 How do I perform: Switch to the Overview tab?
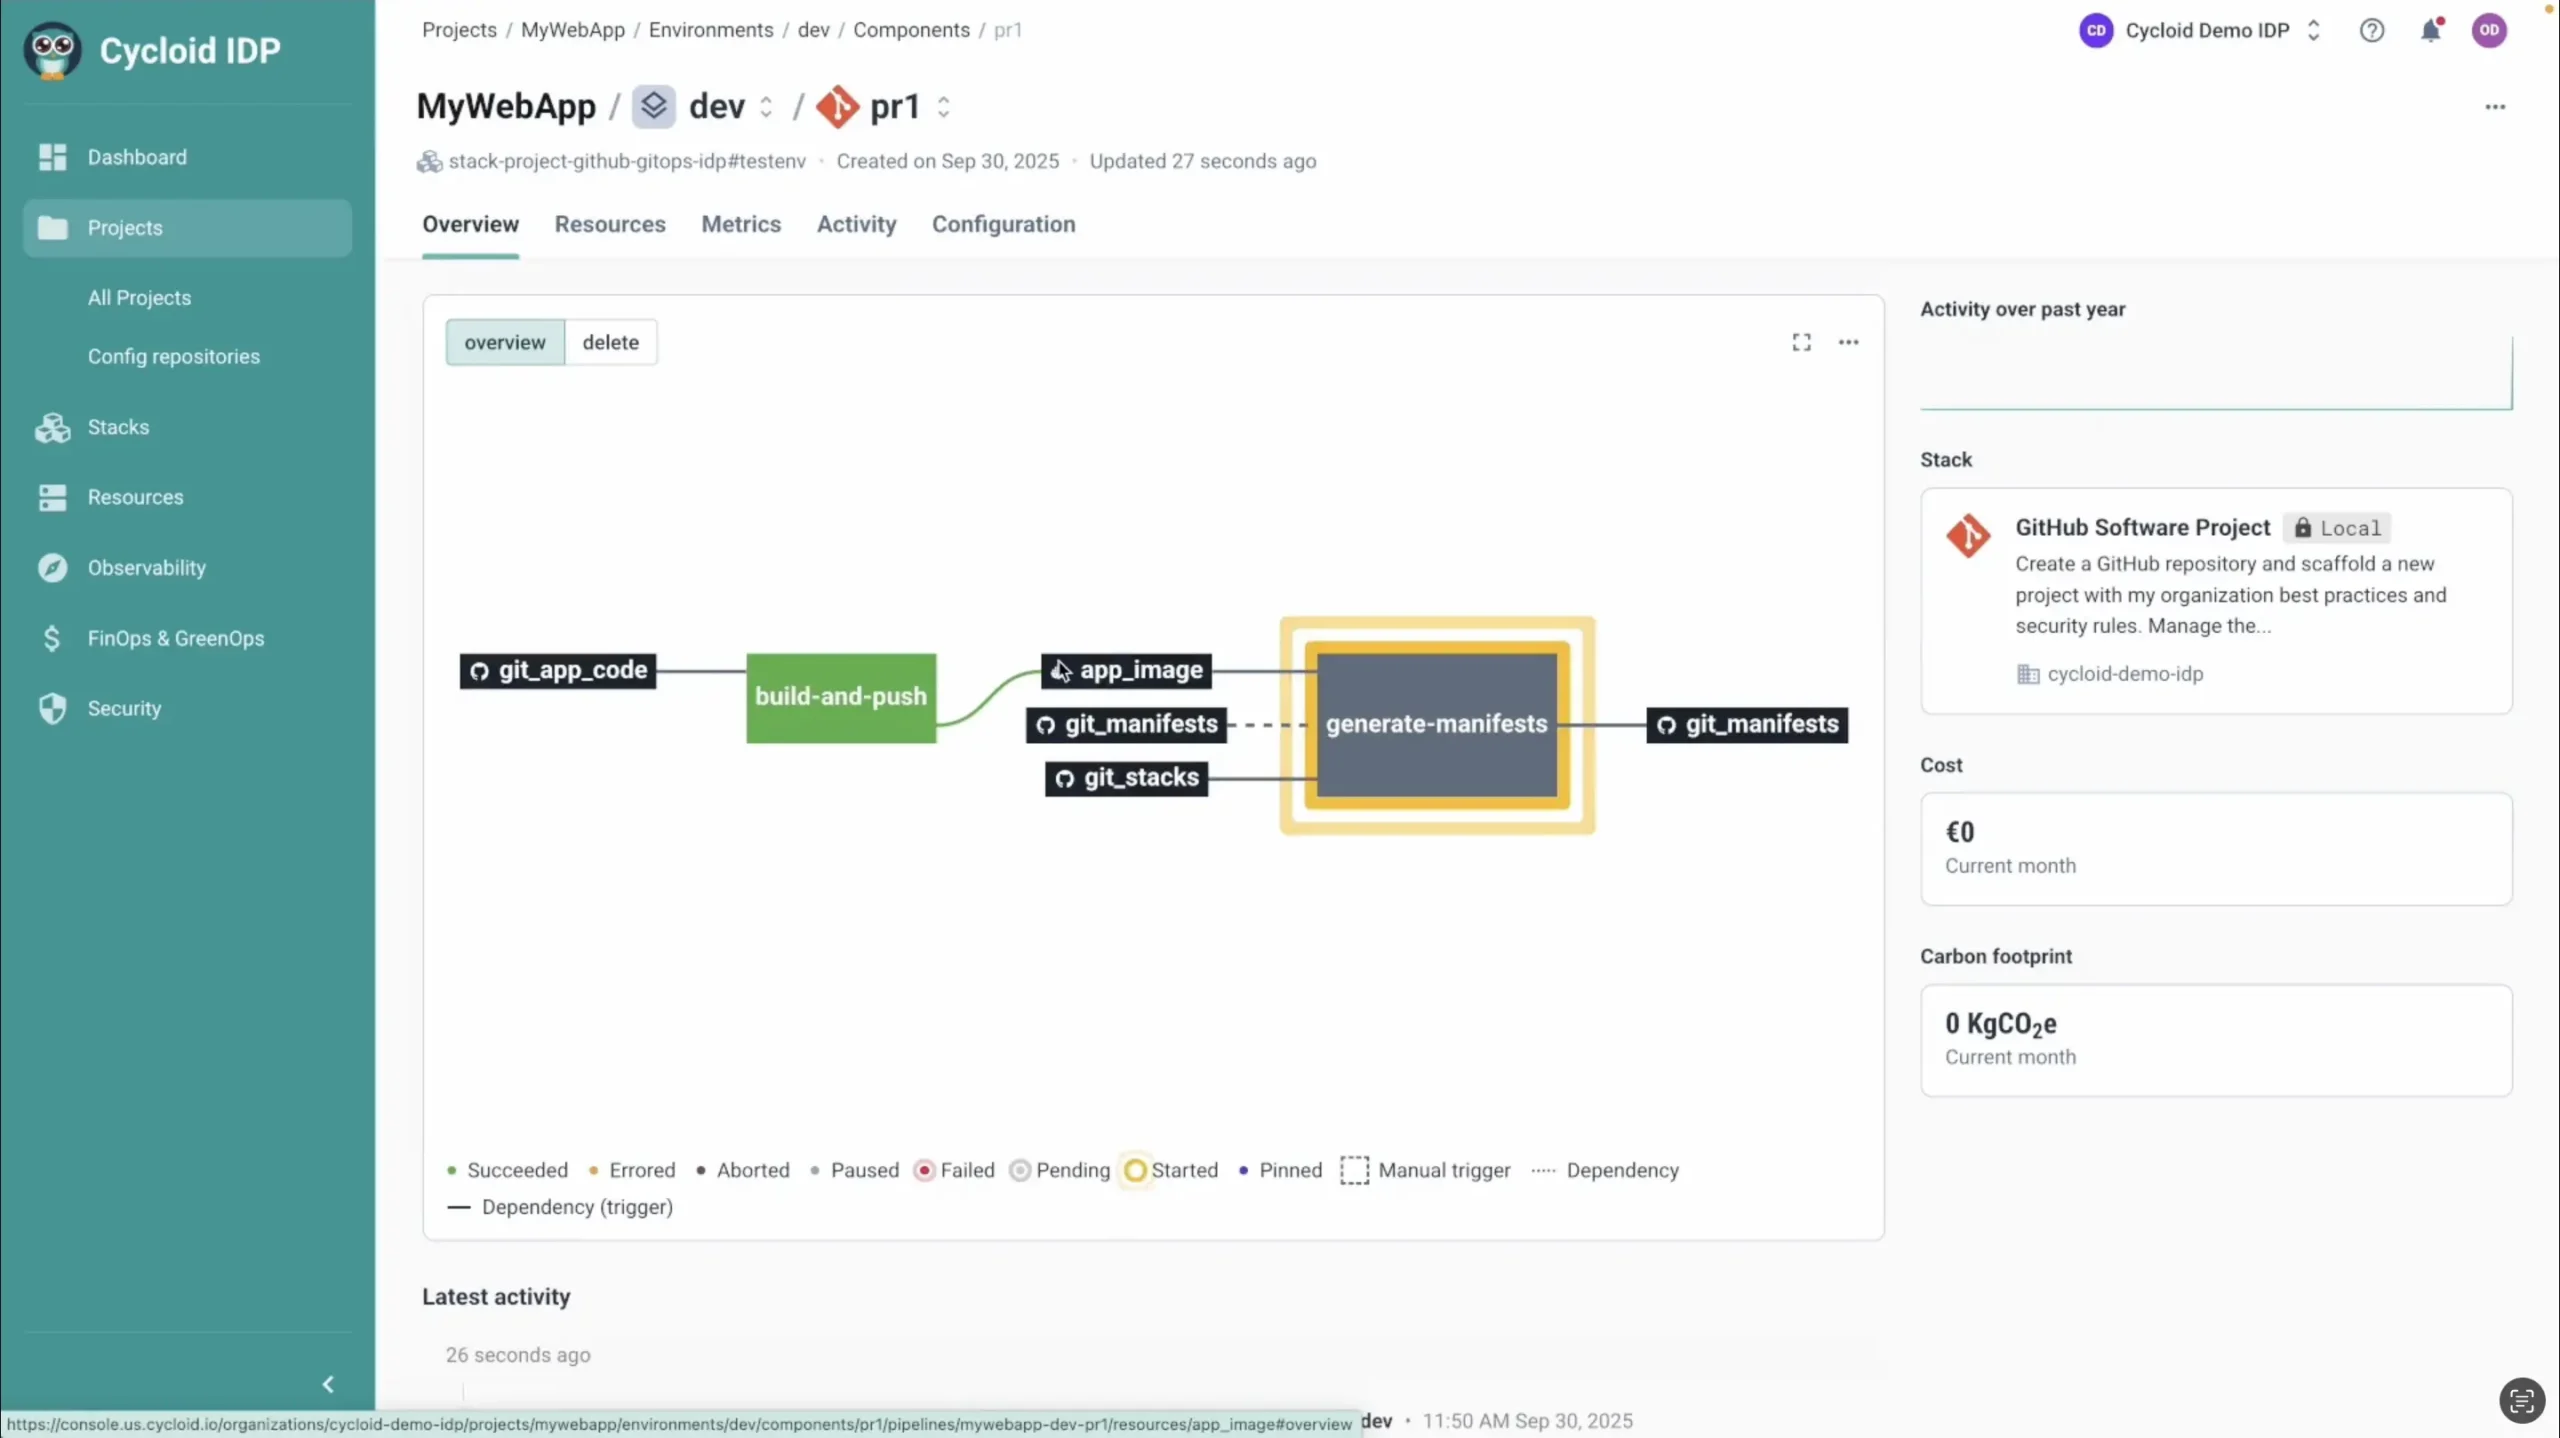(470, 224)
